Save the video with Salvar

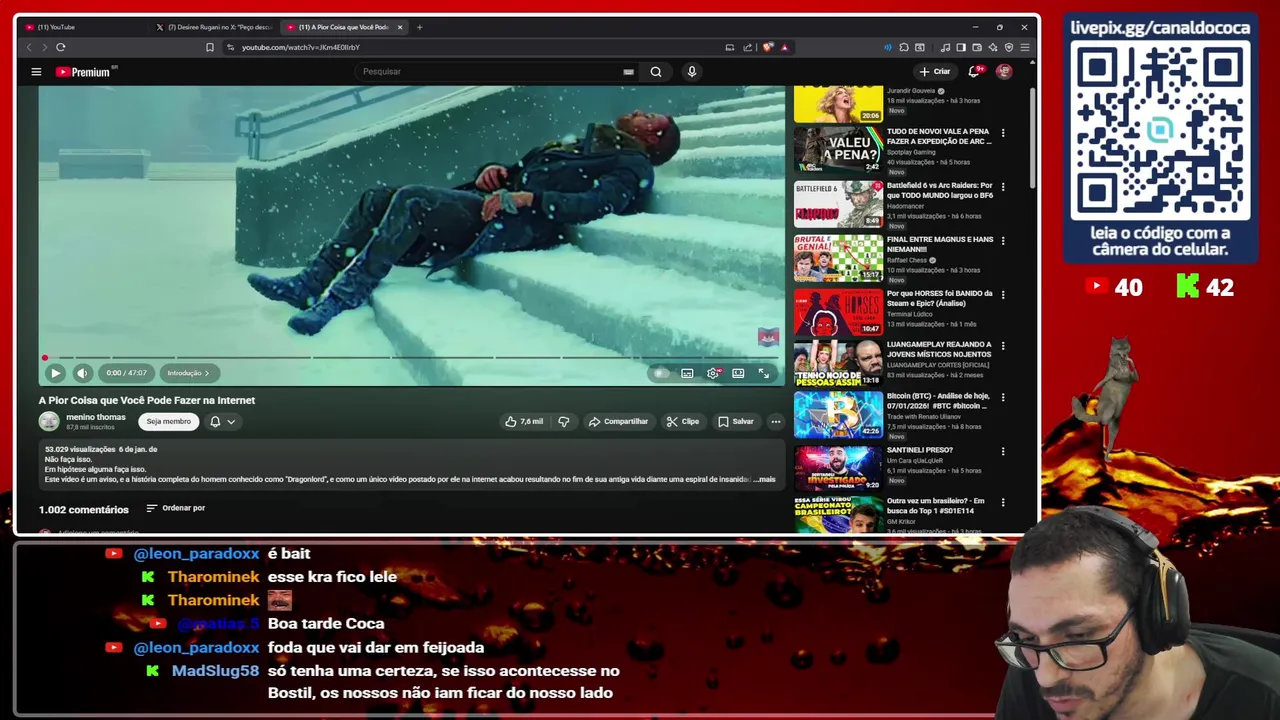(x=736, y=421)
